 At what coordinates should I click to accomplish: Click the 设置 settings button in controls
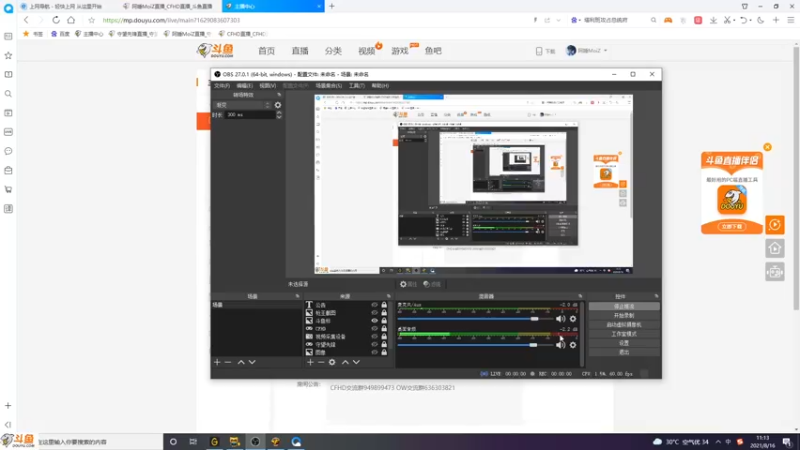coord(623,343)
